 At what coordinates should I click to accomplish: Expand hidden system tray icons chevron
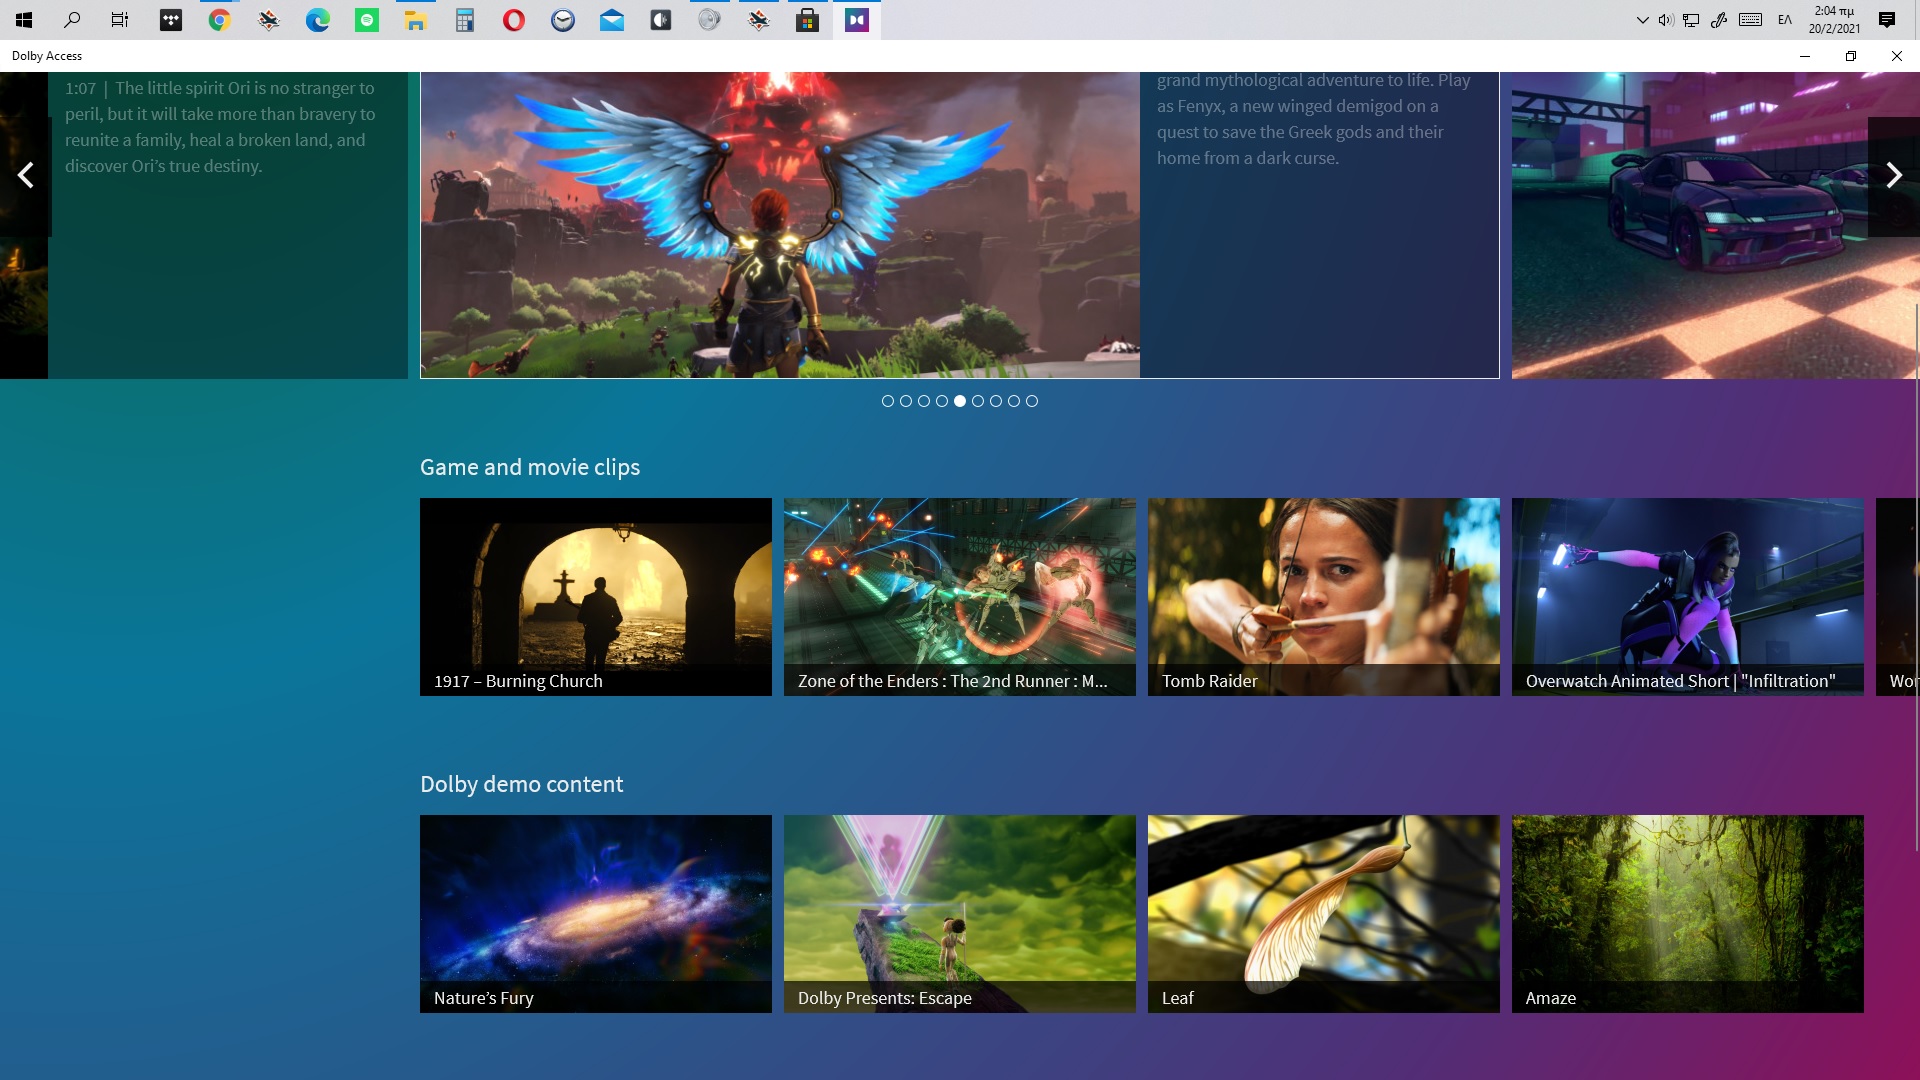click(1642, 20)
